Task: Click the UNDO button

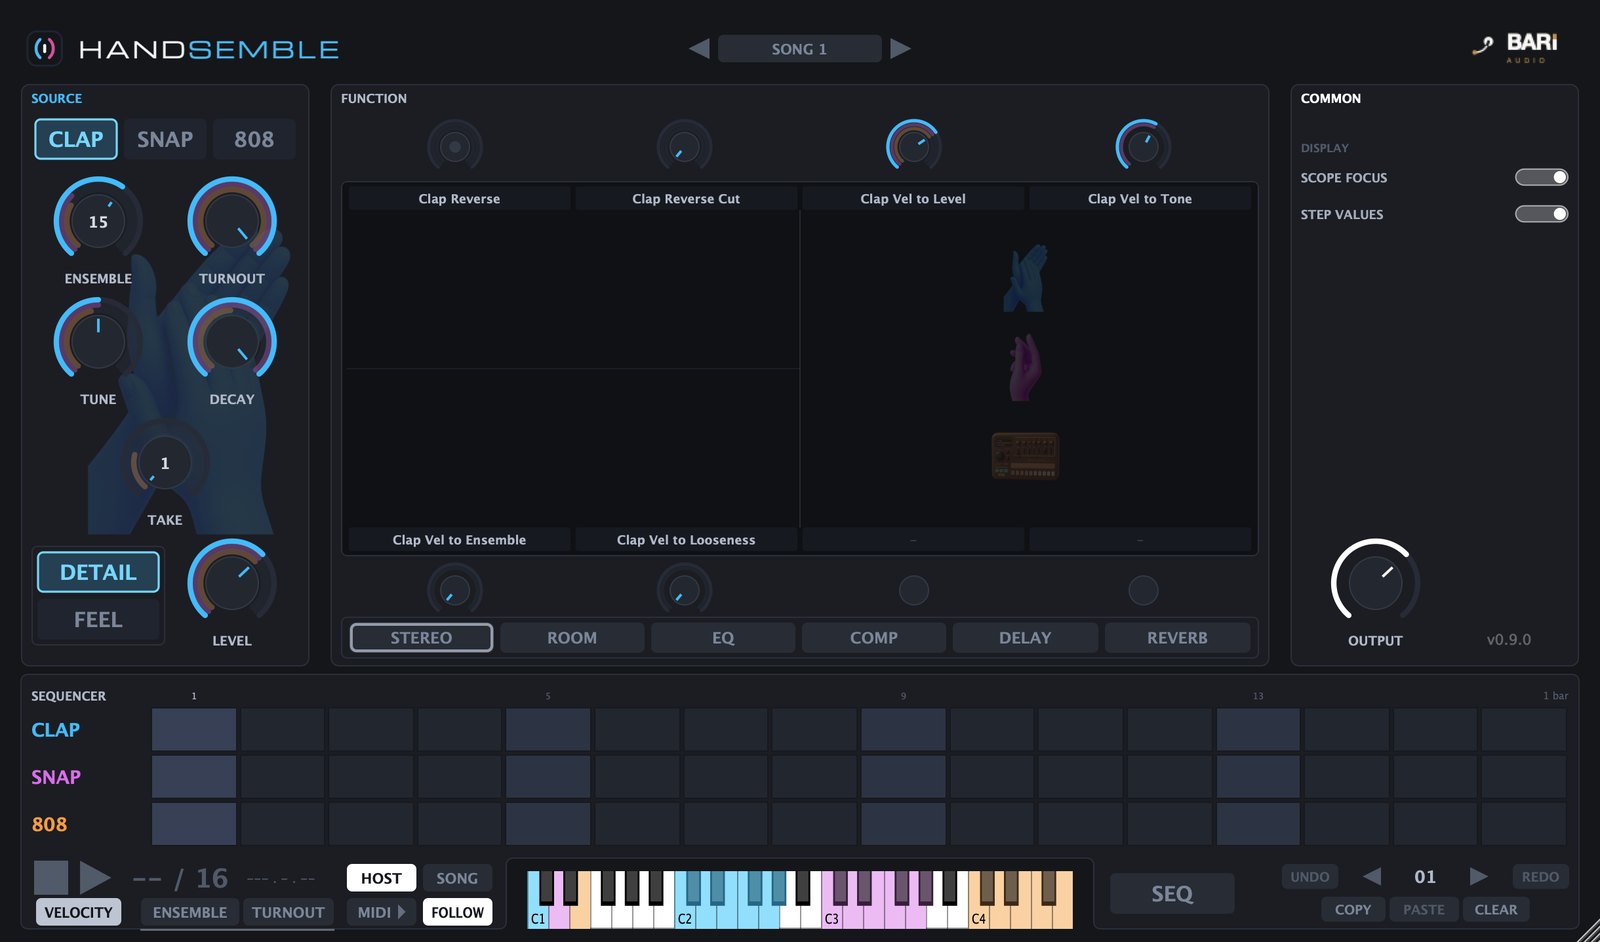Action: (1310, 877)
